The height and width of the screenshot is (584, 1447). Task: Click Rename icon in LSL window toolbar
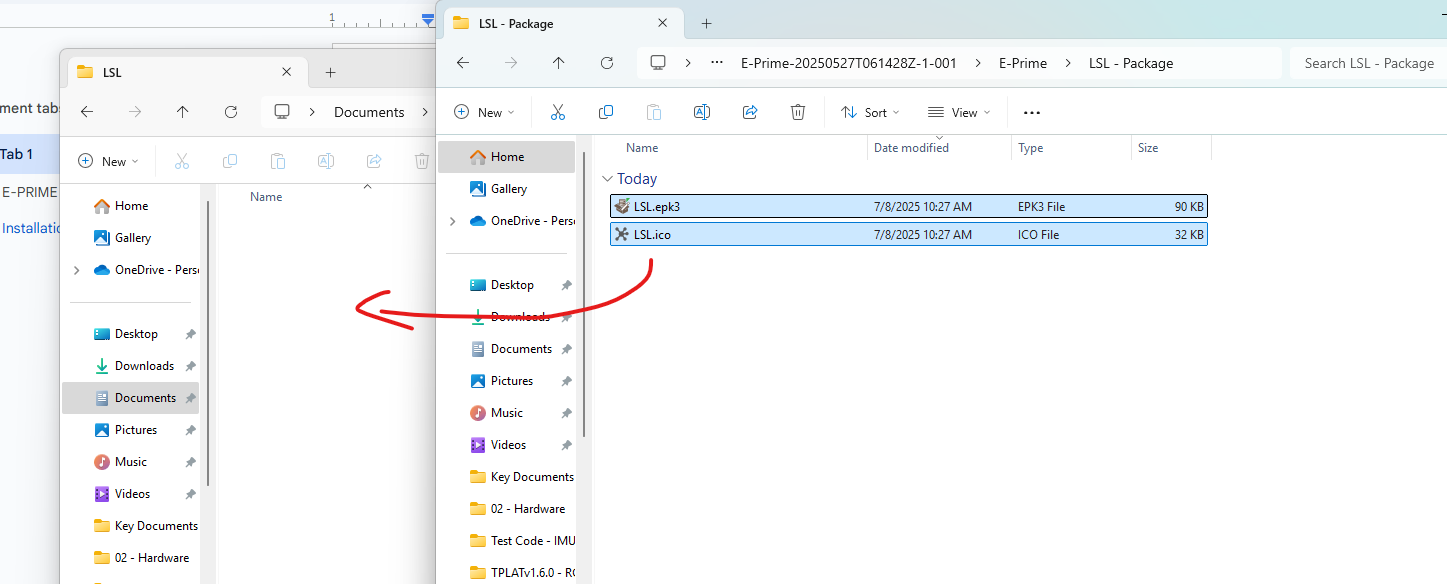[326, 161]
